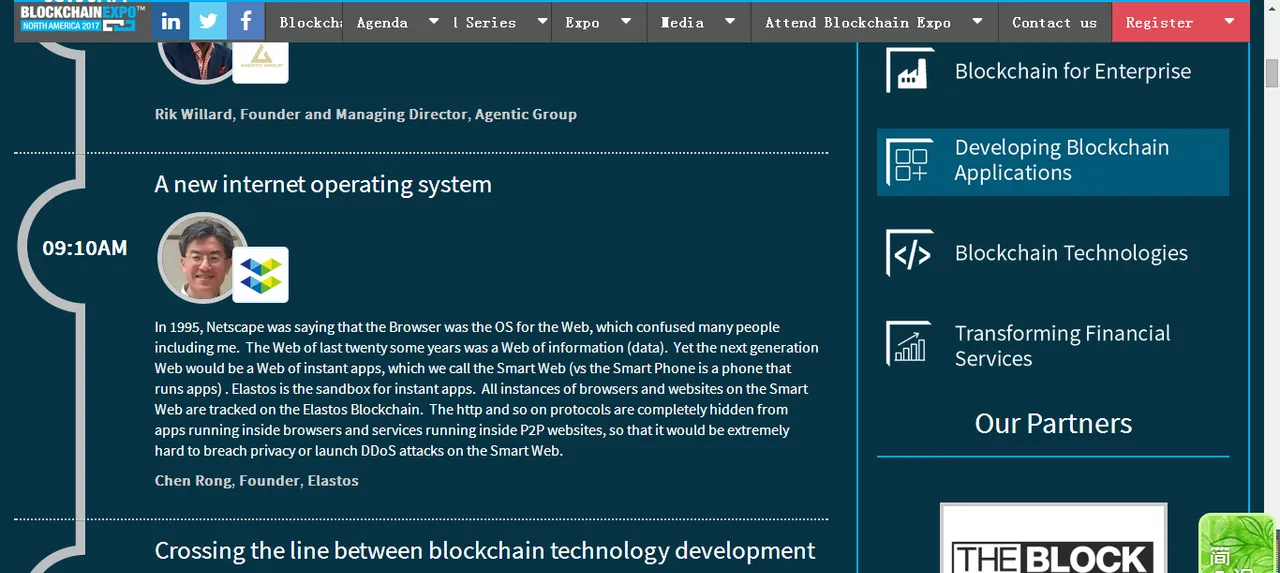Go to the Contact us page
This screenshot has height=573, width=1280.
point(1054,22)
